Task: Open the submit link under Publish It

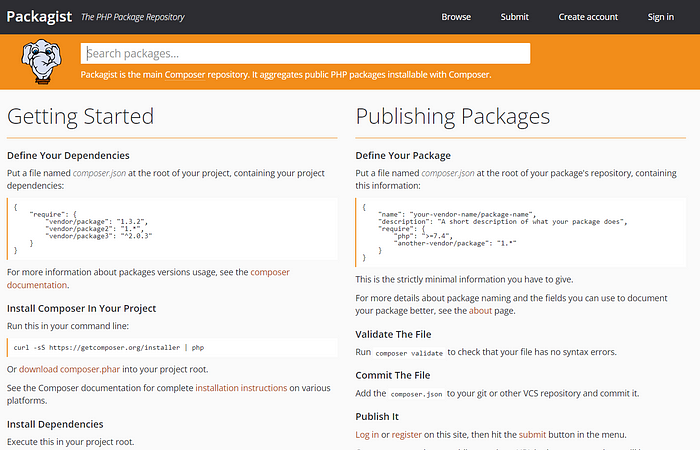Action: (532, 434)
